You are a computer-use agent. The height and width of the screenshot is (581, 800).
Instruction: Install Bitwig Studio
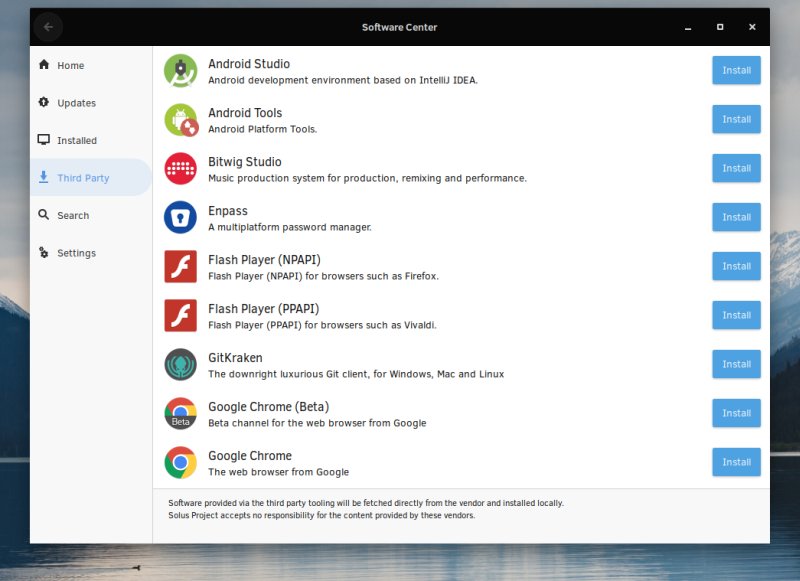click(736, 168)
